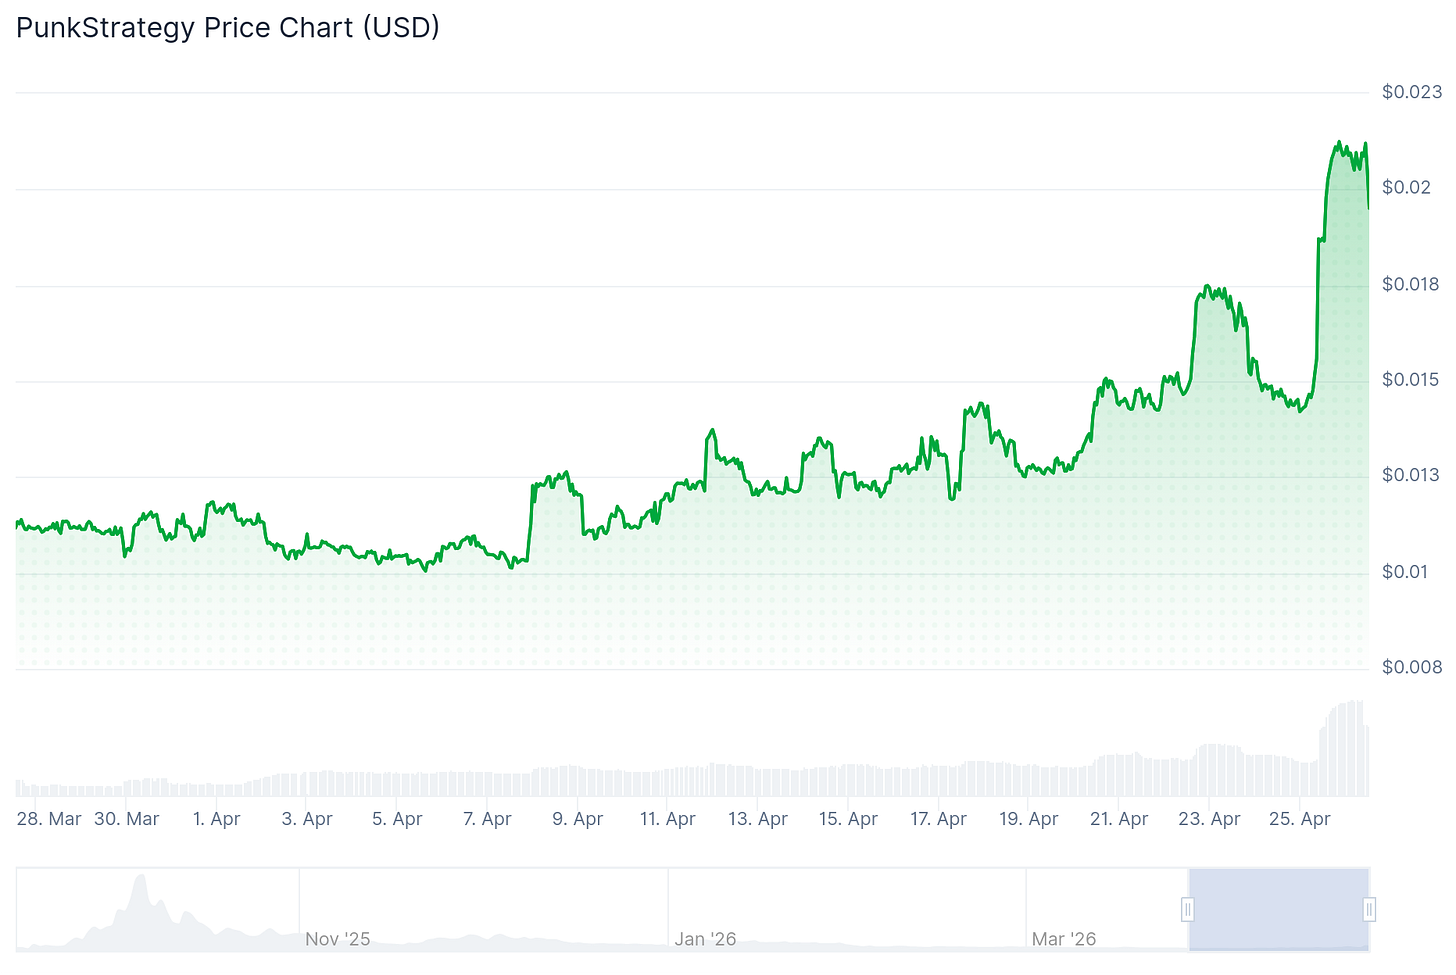
Task: Click the $0.008 price axis label
Action: pos(1412,667)
